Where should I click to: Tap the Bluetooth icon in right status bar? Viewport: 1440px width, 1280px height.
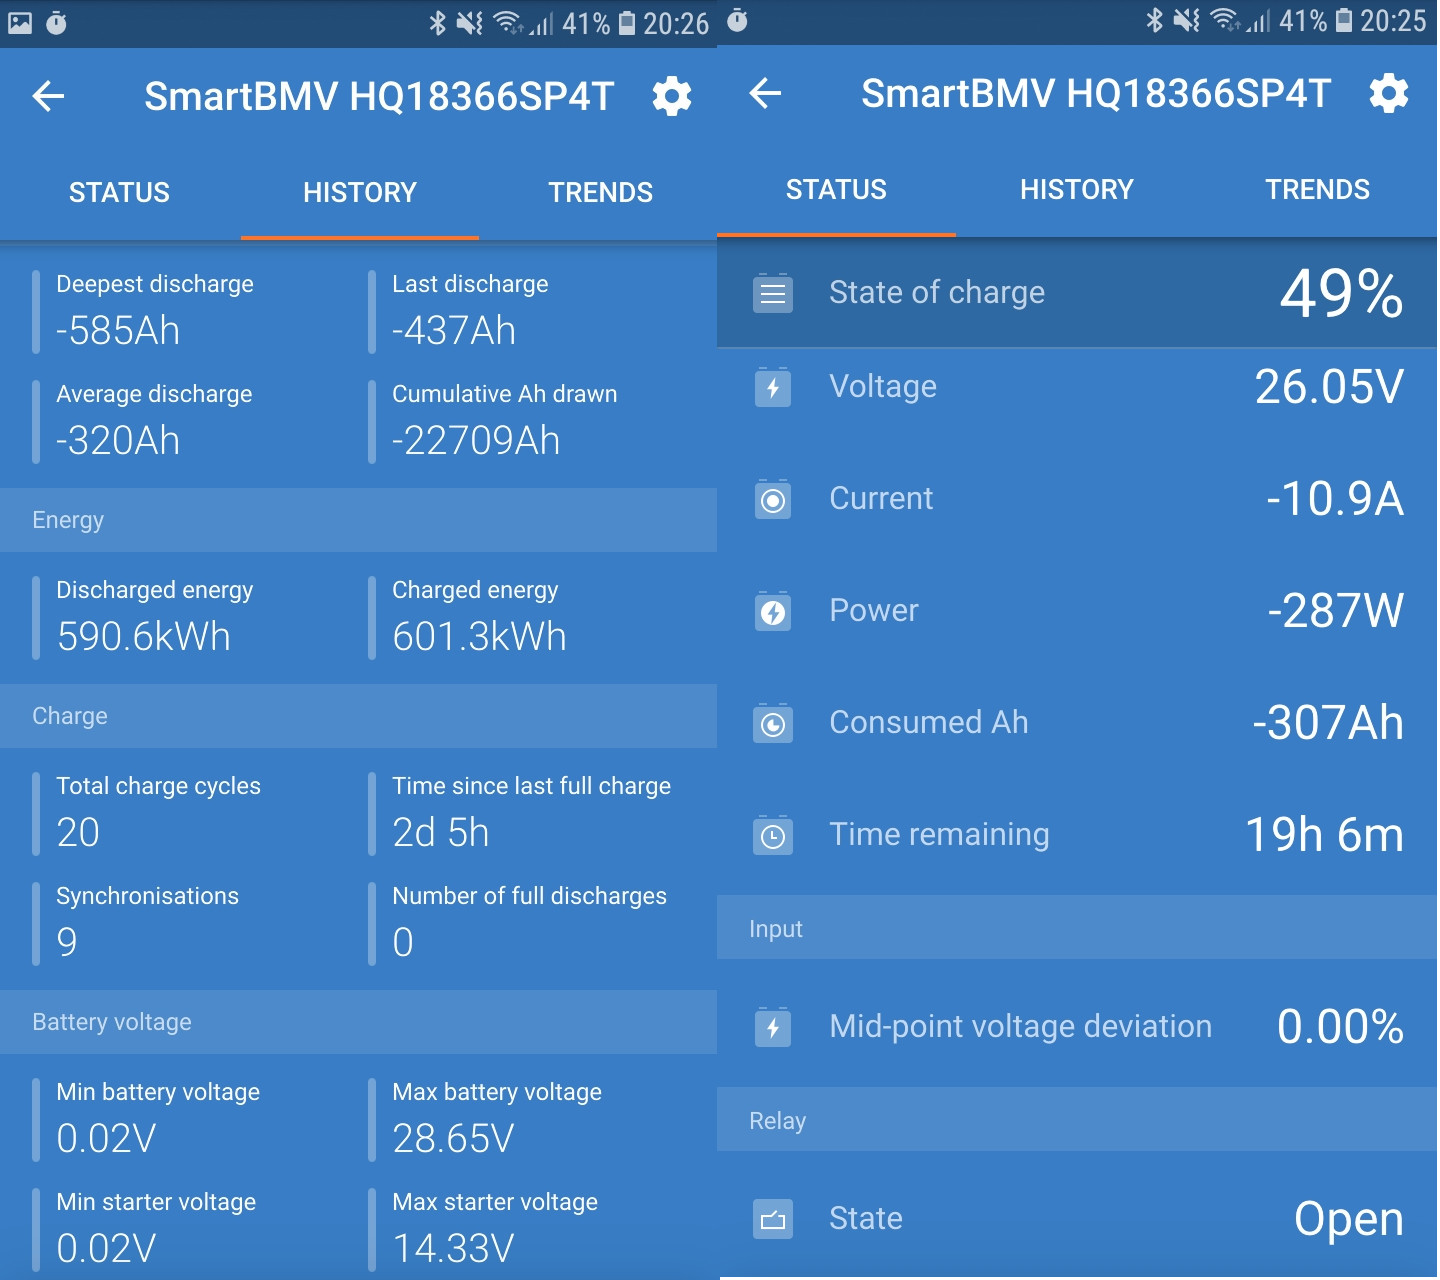(x=1154, y=20)
